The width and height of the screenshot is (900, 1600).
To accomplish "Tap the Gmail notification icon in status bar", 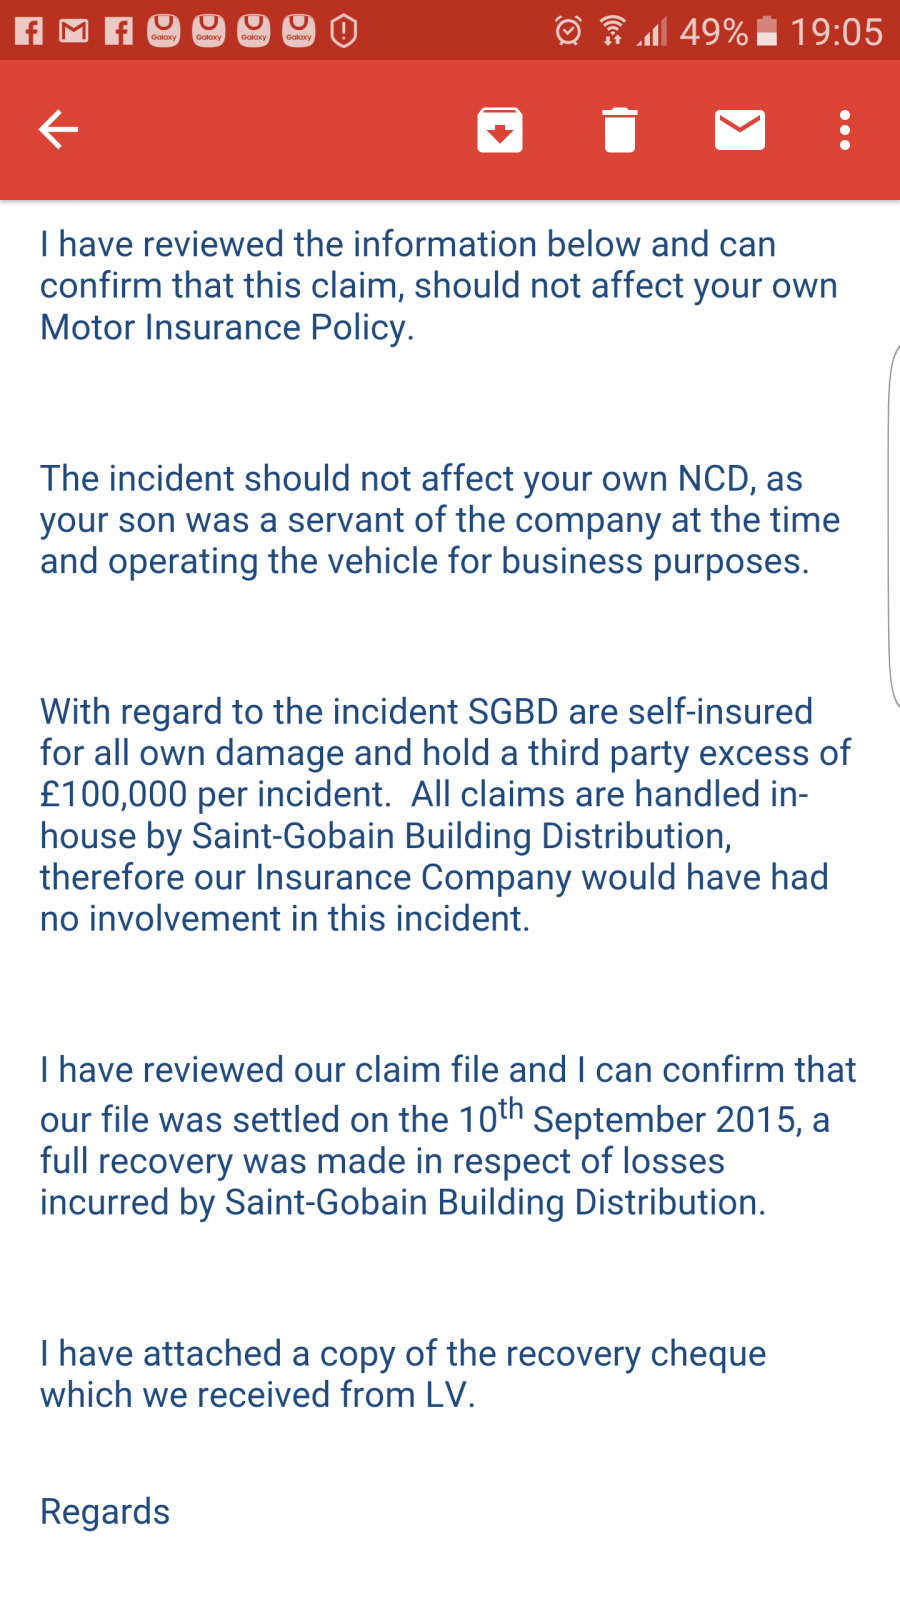I will [x=74, y=31].
